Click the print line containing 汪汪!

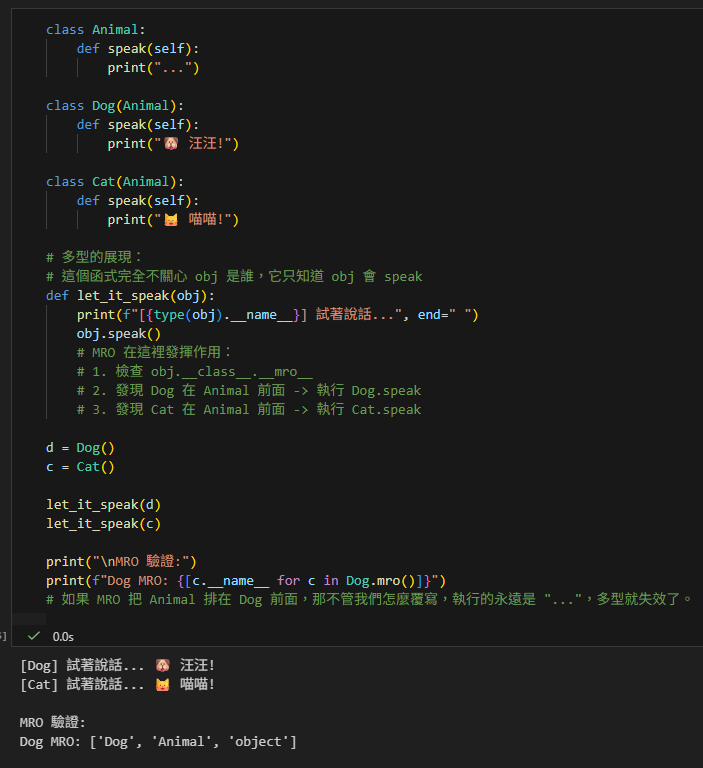coord(173,144)
